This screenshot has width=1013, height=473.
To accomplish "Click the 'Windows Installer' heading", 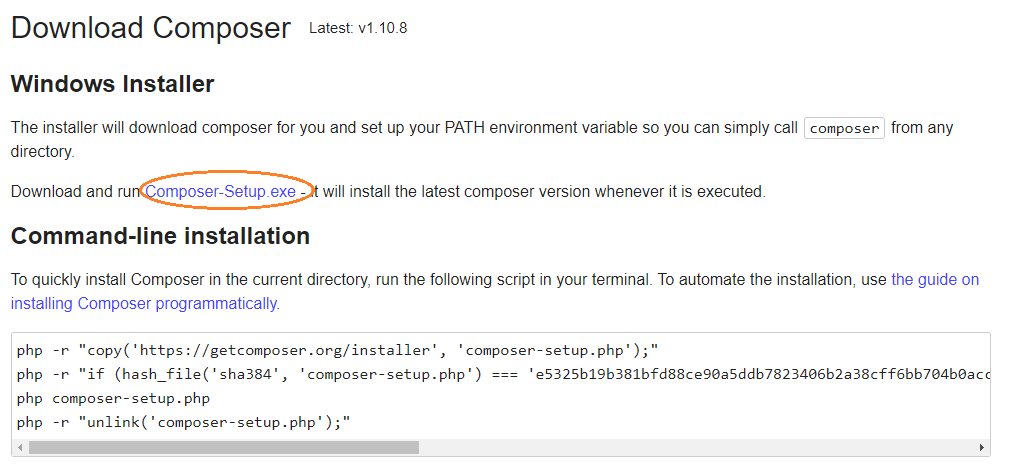I will [112, 84].
